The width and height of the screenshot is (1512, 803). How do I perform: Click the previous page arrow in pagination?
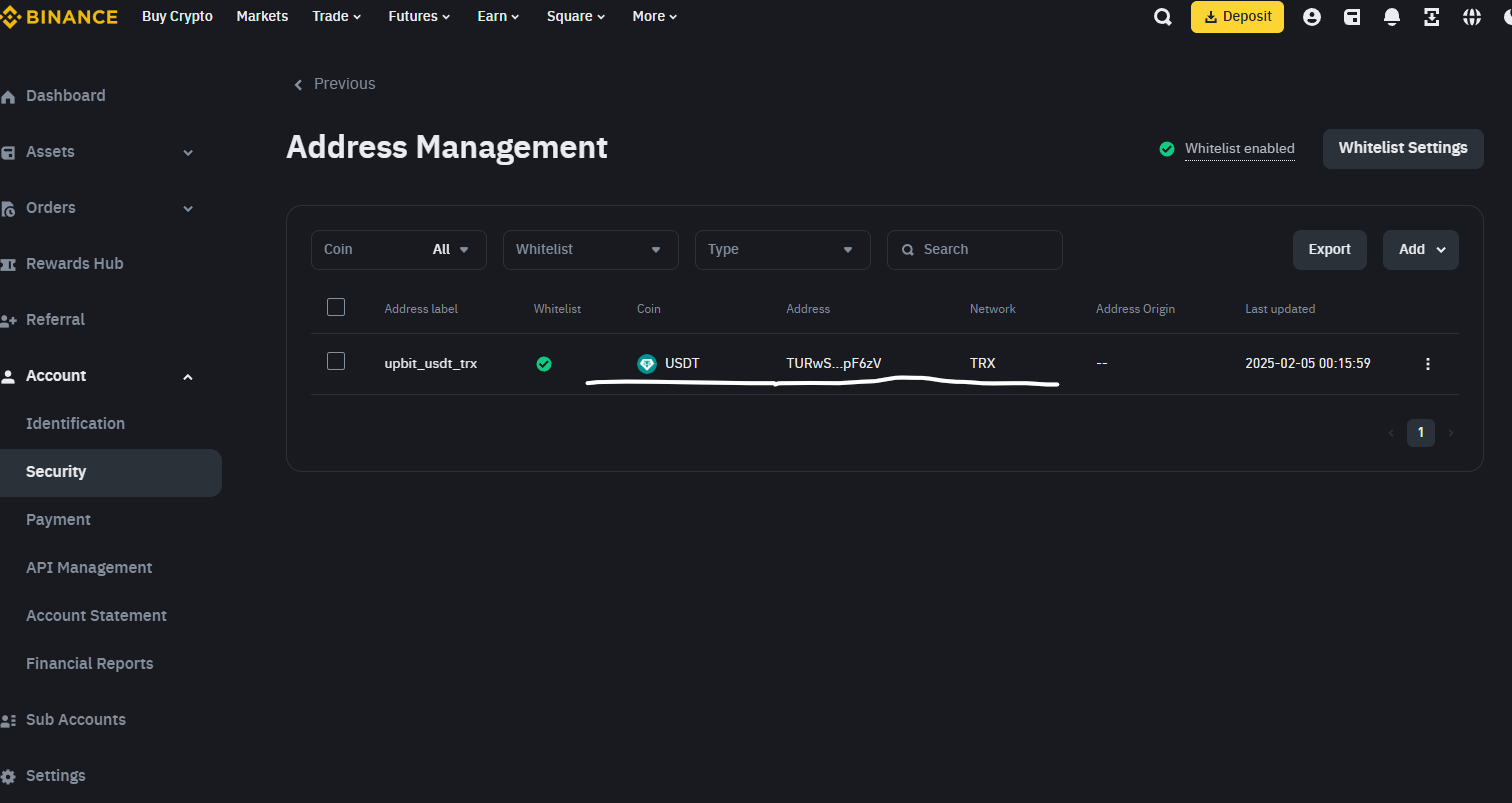pos(1391,433)
